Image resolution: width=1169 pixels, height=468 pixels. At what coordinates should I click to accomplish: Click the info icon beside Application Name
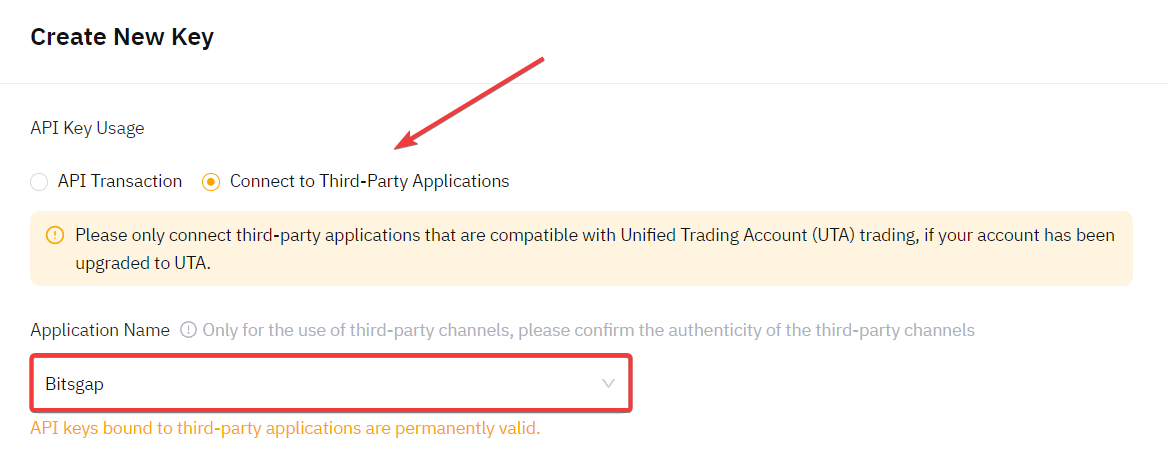188,330
